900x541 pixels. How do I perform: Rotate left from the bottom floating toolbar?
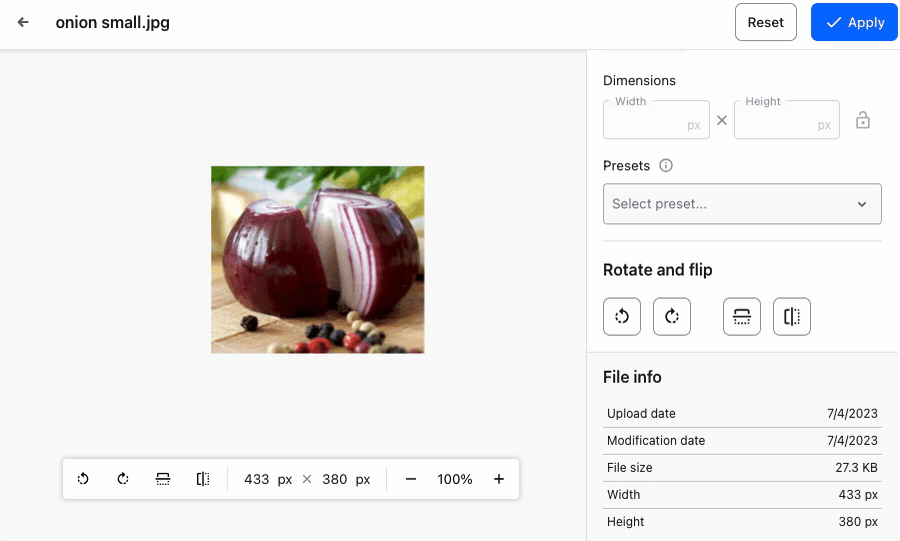(x=84, y=479)
